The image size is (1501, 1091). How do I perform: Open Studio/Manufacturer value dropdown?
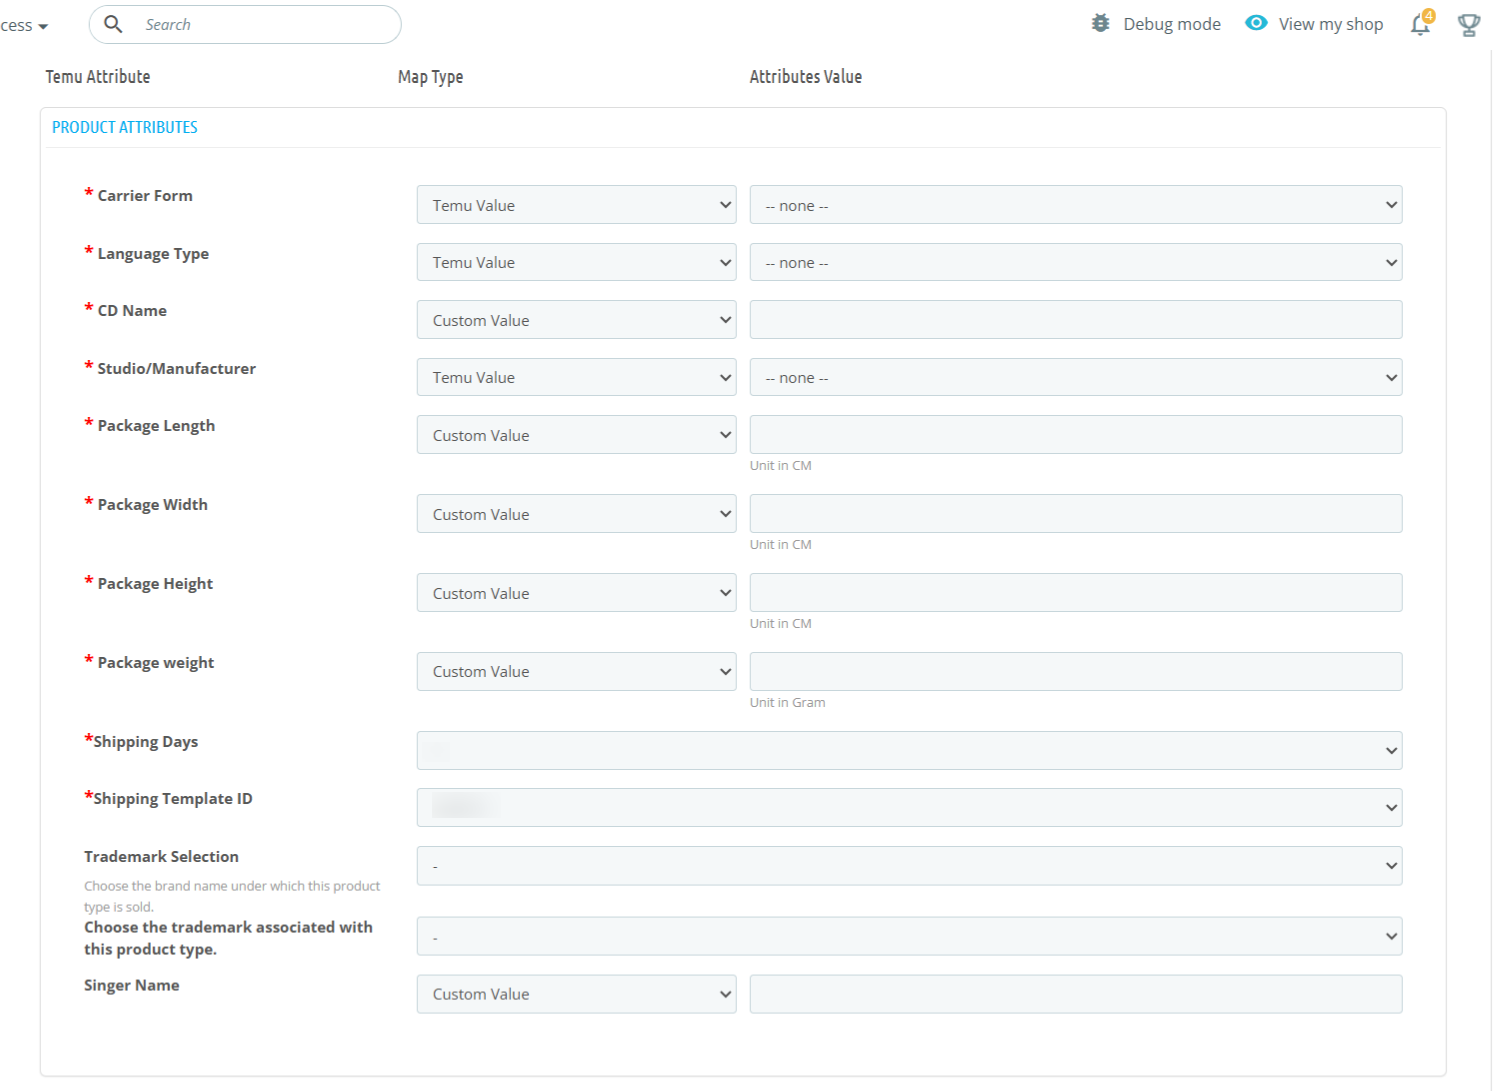tap(1075, 378)
